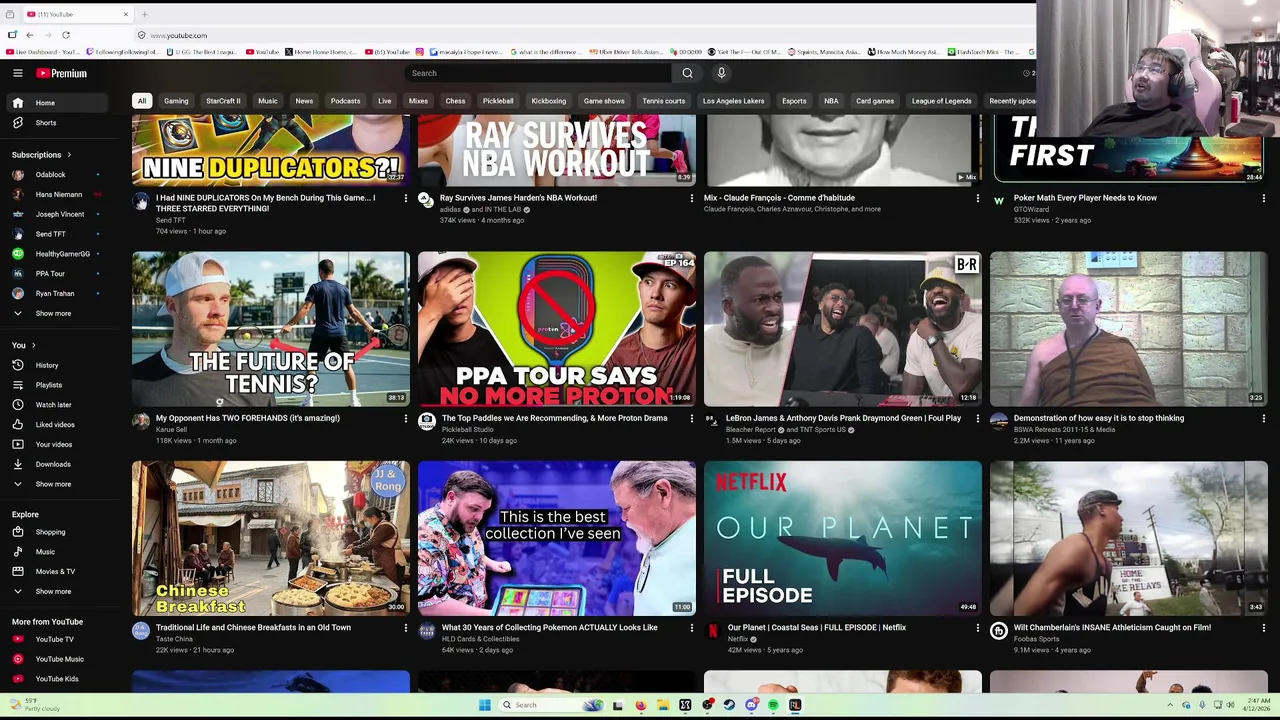Show hidden system tray icons chevron
Viewport: 1280px width, 720px height.
tap(1170, 705)
